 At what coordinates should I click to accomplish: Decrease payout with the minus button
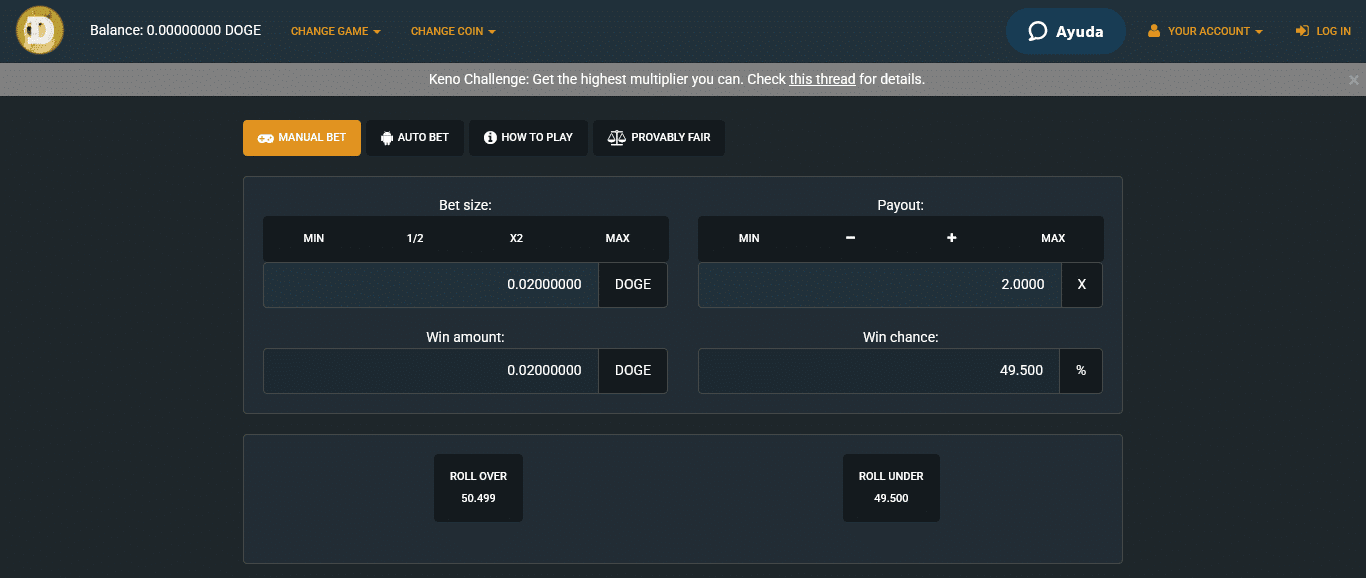[850, 238]
